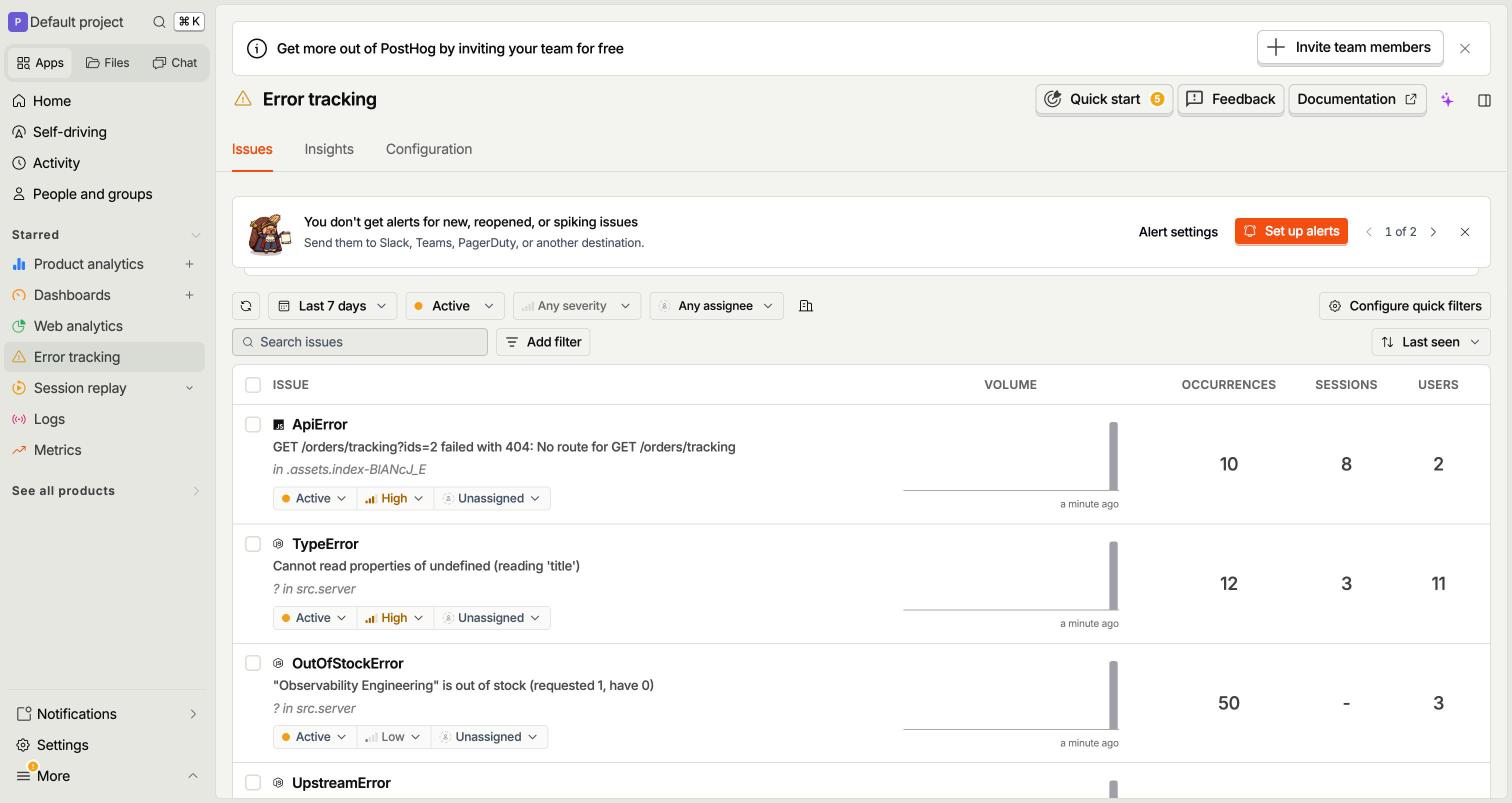
Task: Select the Chat tab in sidebar
Action: tap(175, 63)
